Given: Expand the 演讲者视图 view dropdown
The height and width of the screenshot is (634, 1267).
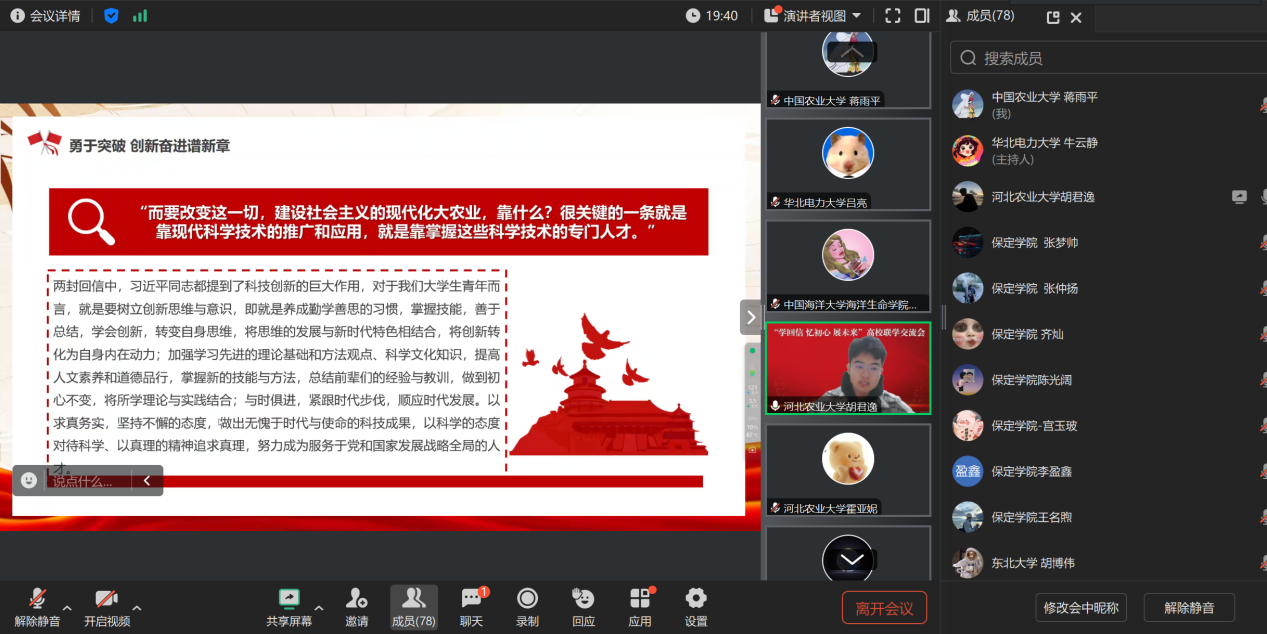Looking at the screenshot, I should [x=812, y=16].
